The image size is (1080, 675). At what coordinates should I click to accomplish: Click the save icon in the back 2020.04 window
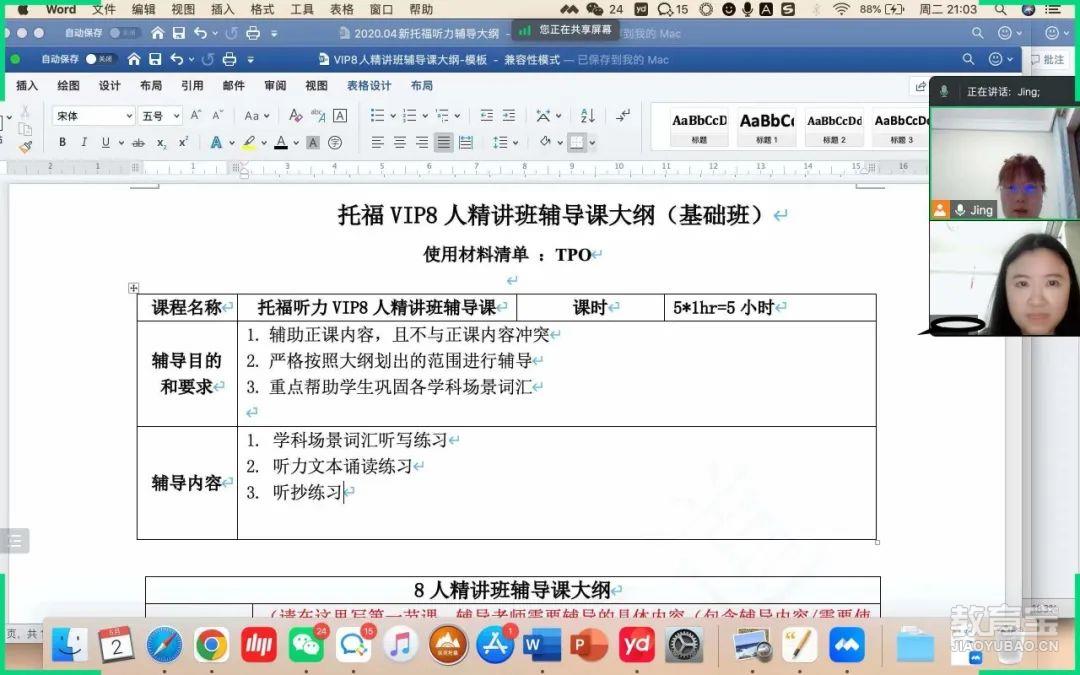click(179, 33)
